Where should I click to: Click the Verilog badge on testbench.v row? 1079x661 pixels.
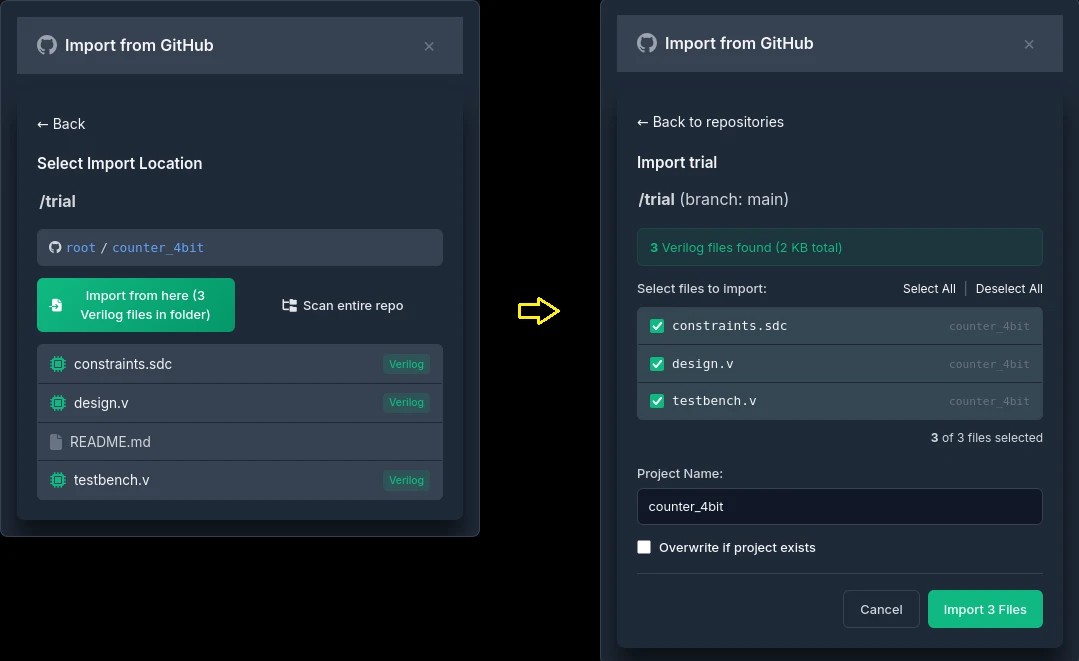point(406,480)
